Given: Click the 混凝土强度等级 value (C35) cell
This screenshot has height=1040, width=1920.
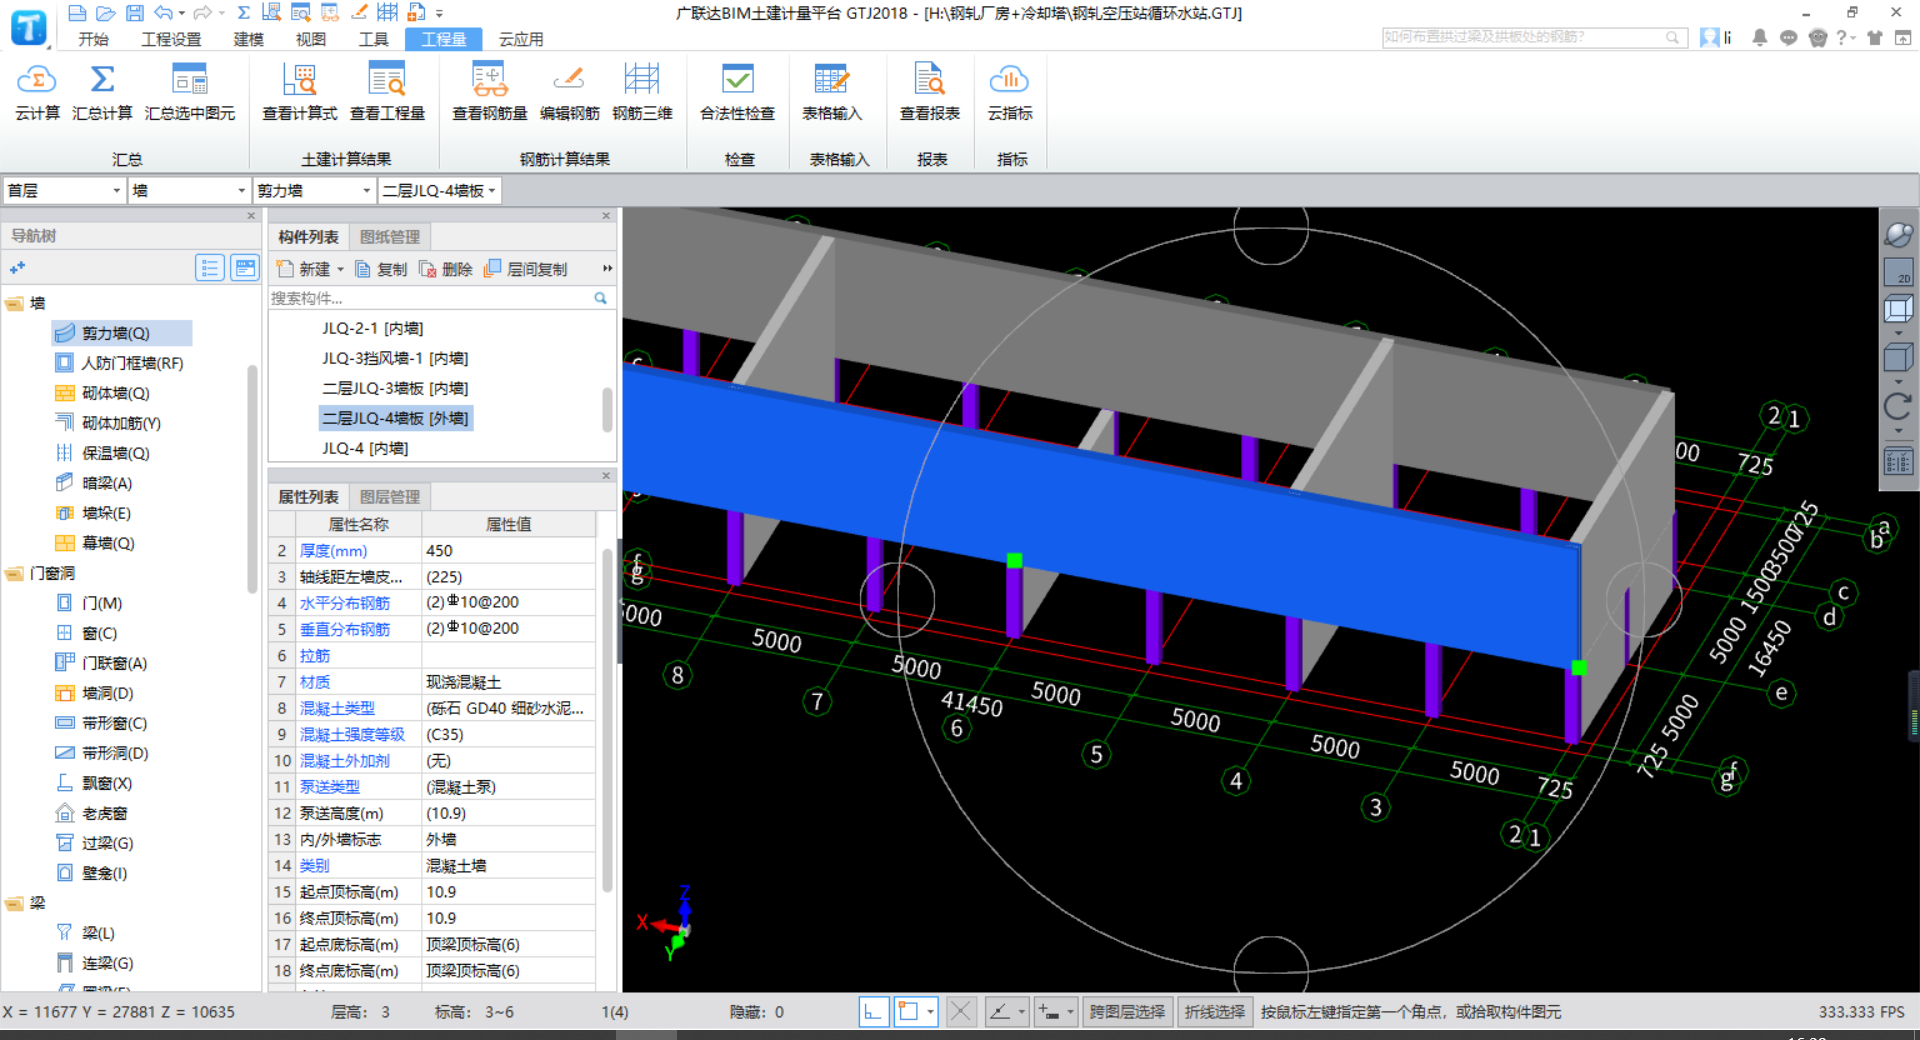Looking at the screenshot, I should pos(508,734).
